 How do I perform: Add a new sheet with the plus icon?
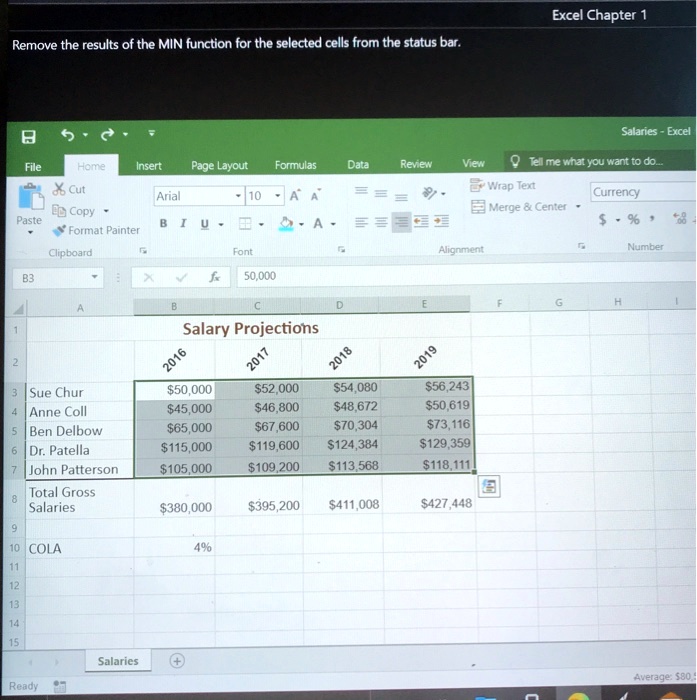coord(177,661)
